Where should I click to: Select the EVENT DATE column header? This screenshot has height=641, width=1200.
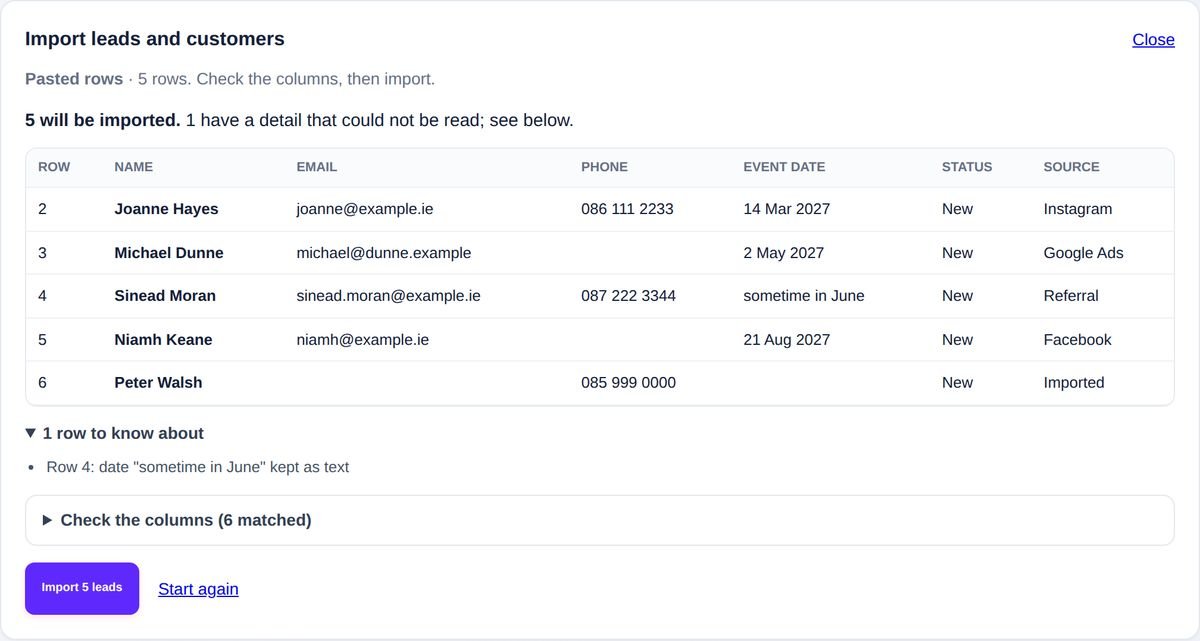pos(784,167)
